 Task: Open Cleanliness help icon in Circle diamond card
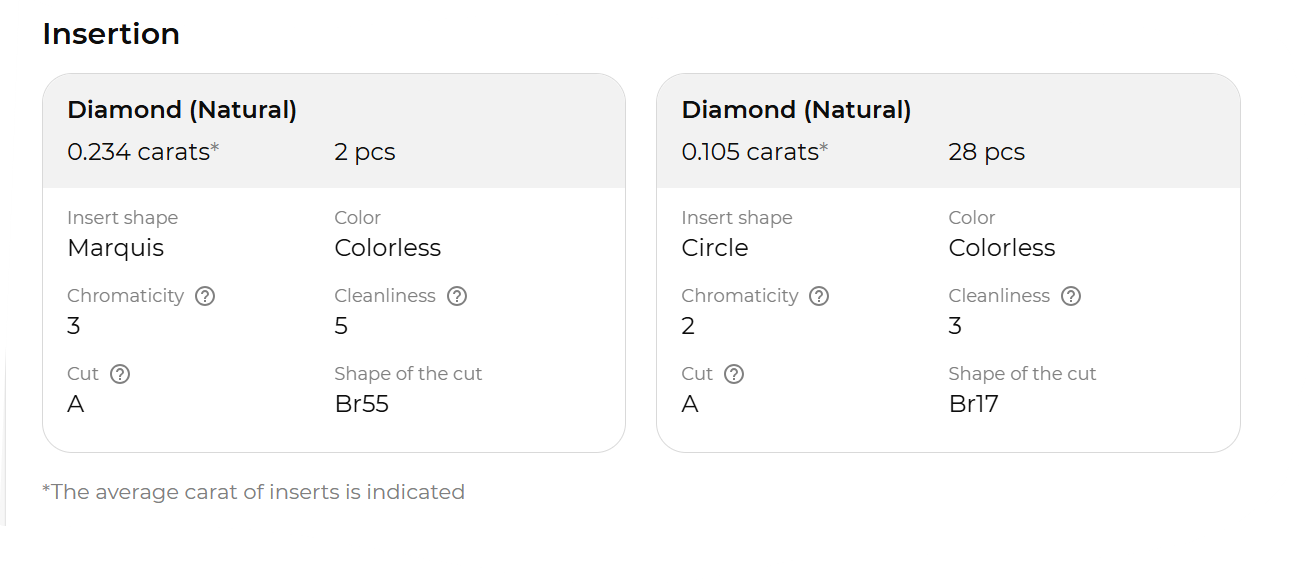(1071, 296)
